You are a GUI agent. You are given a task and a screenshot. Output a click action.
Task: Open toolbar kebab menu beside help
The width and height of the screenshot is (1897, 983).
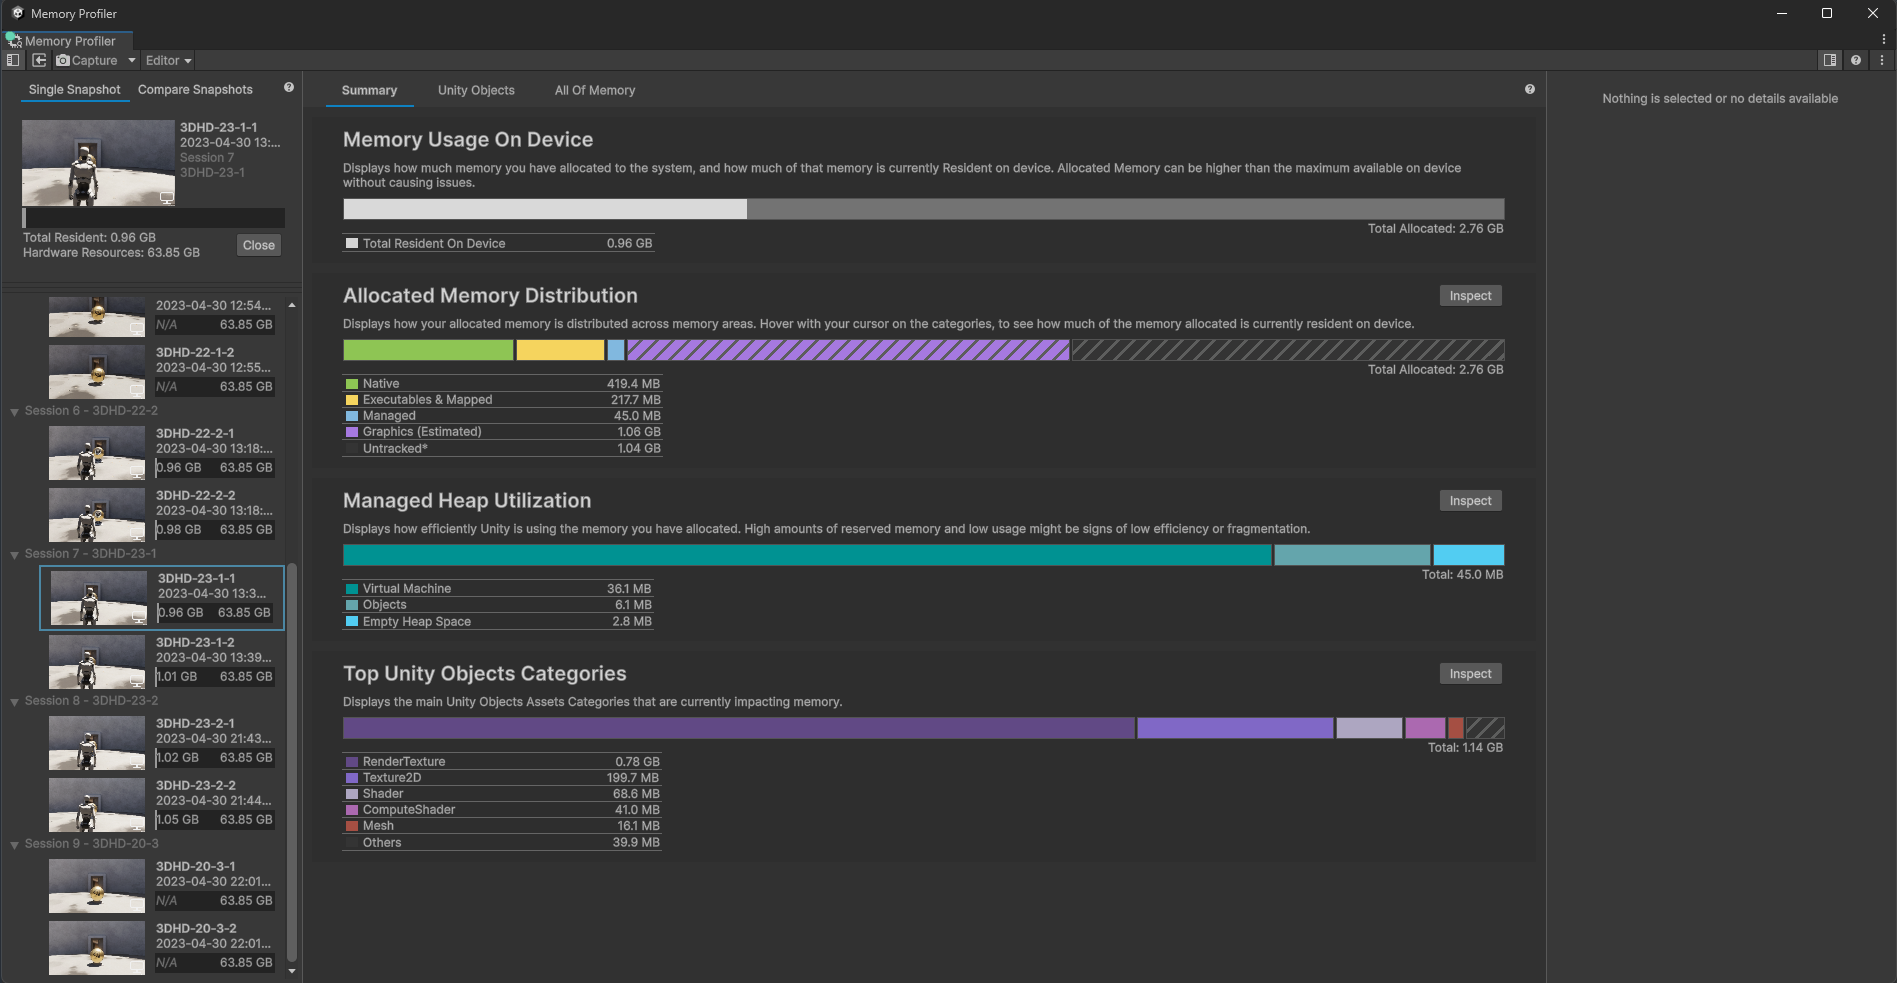point(1882,60)
